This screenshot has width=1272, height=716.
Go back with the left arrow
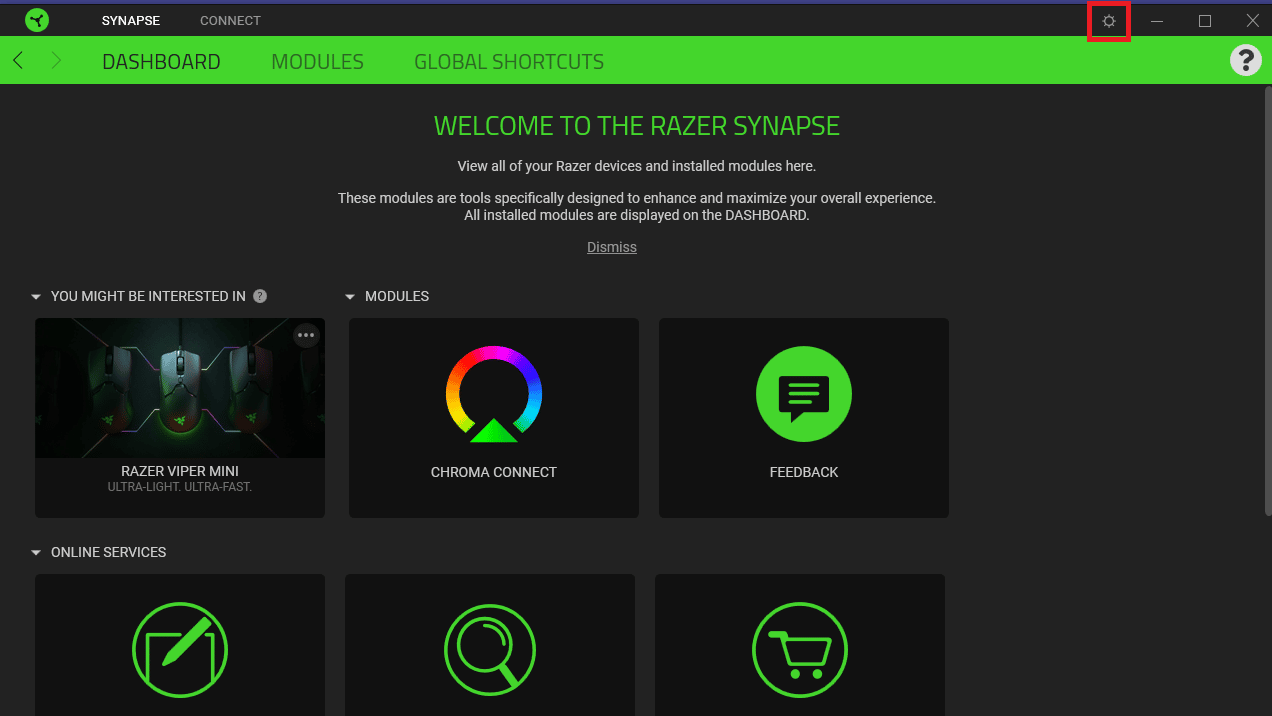tap(18, 61)
